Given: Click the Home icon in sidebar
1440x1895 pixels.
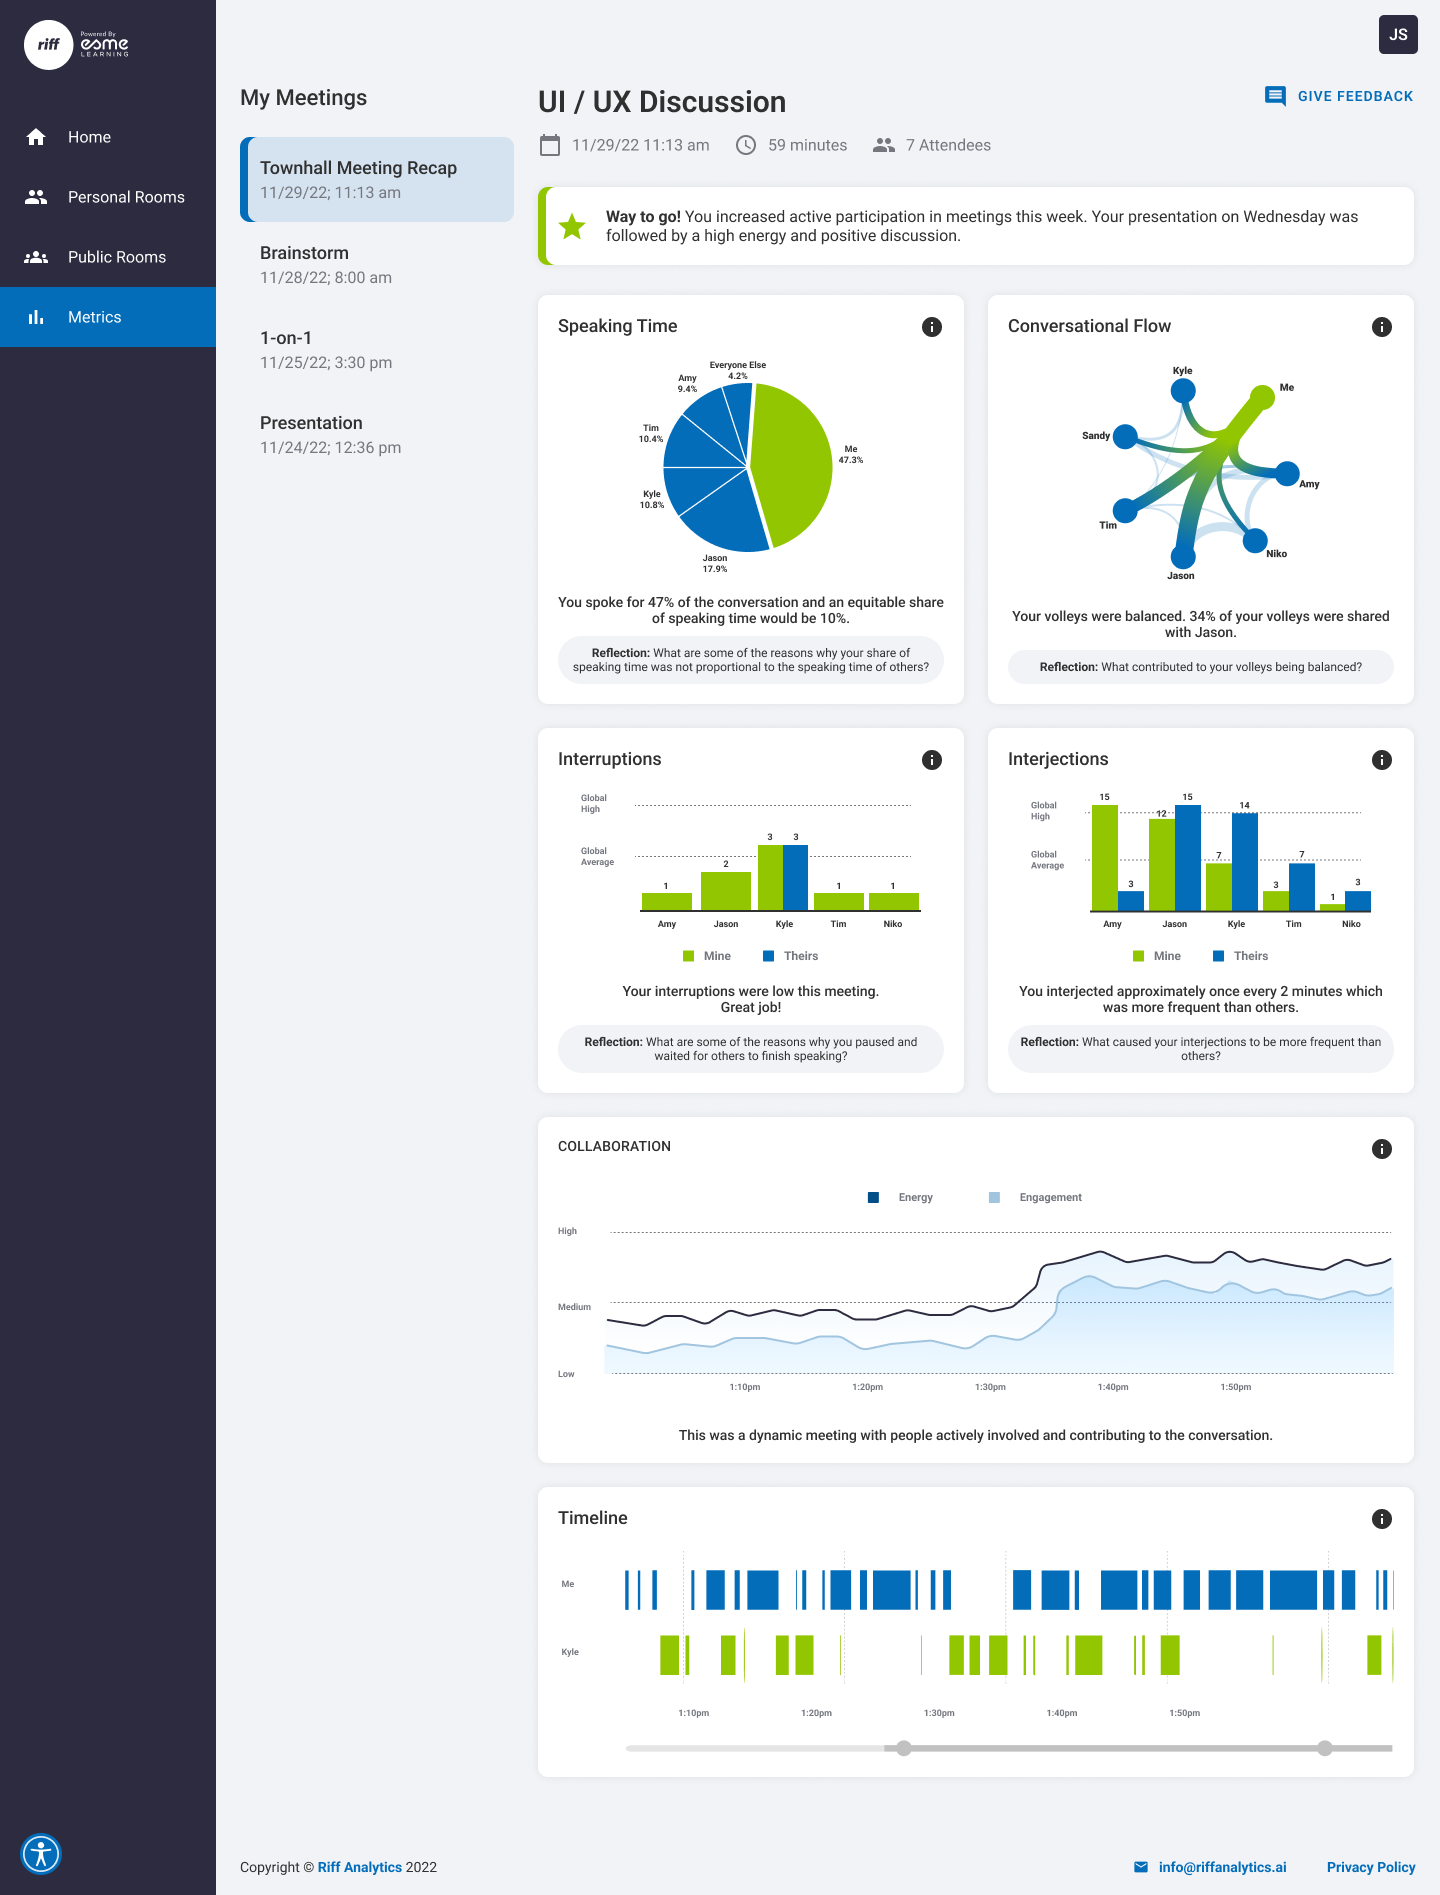Looking at the screenshot, I should 36,137.
